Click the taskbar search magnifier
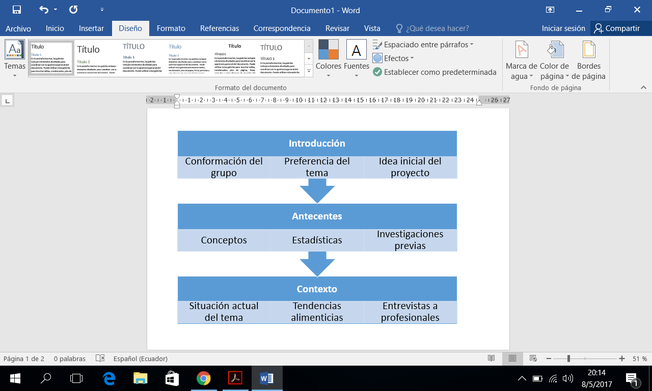The width and height of the screenshot is (652, 391). tap(46, 379)
